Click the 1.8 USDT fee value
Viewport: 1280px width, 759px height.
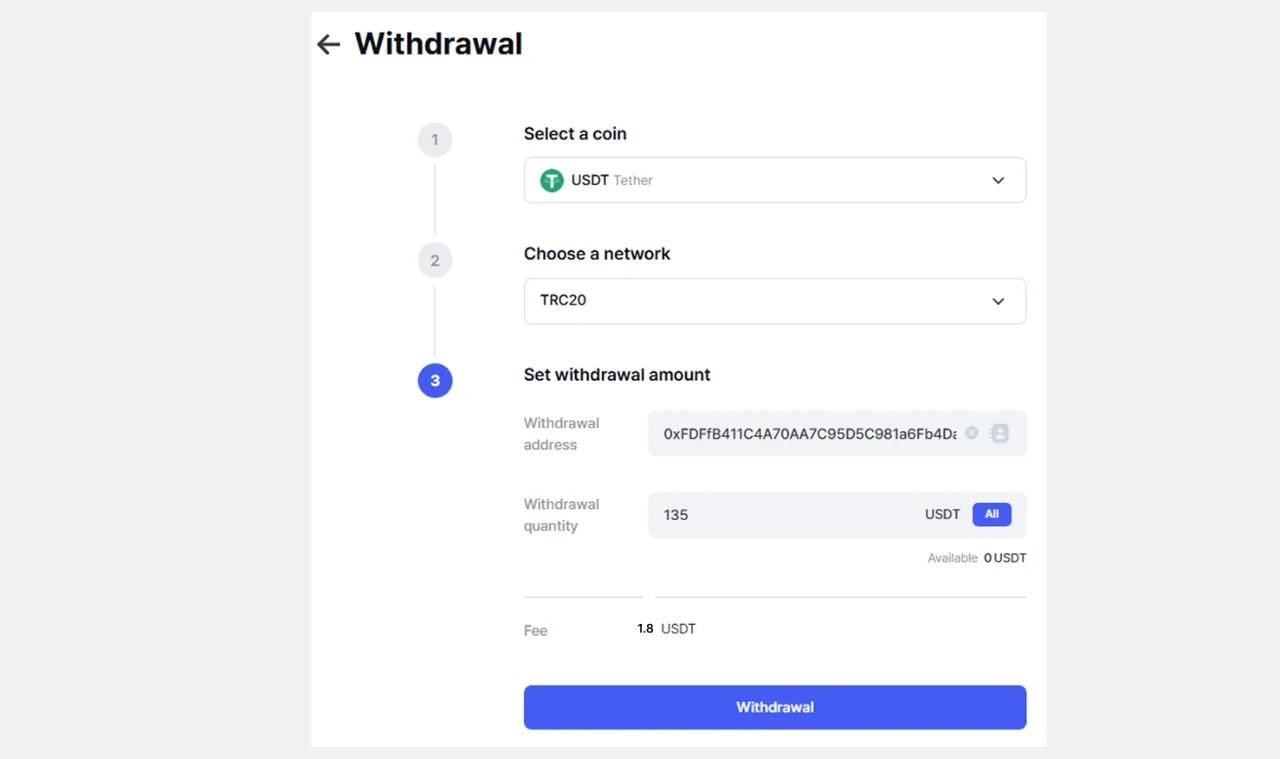coord(666,629)
